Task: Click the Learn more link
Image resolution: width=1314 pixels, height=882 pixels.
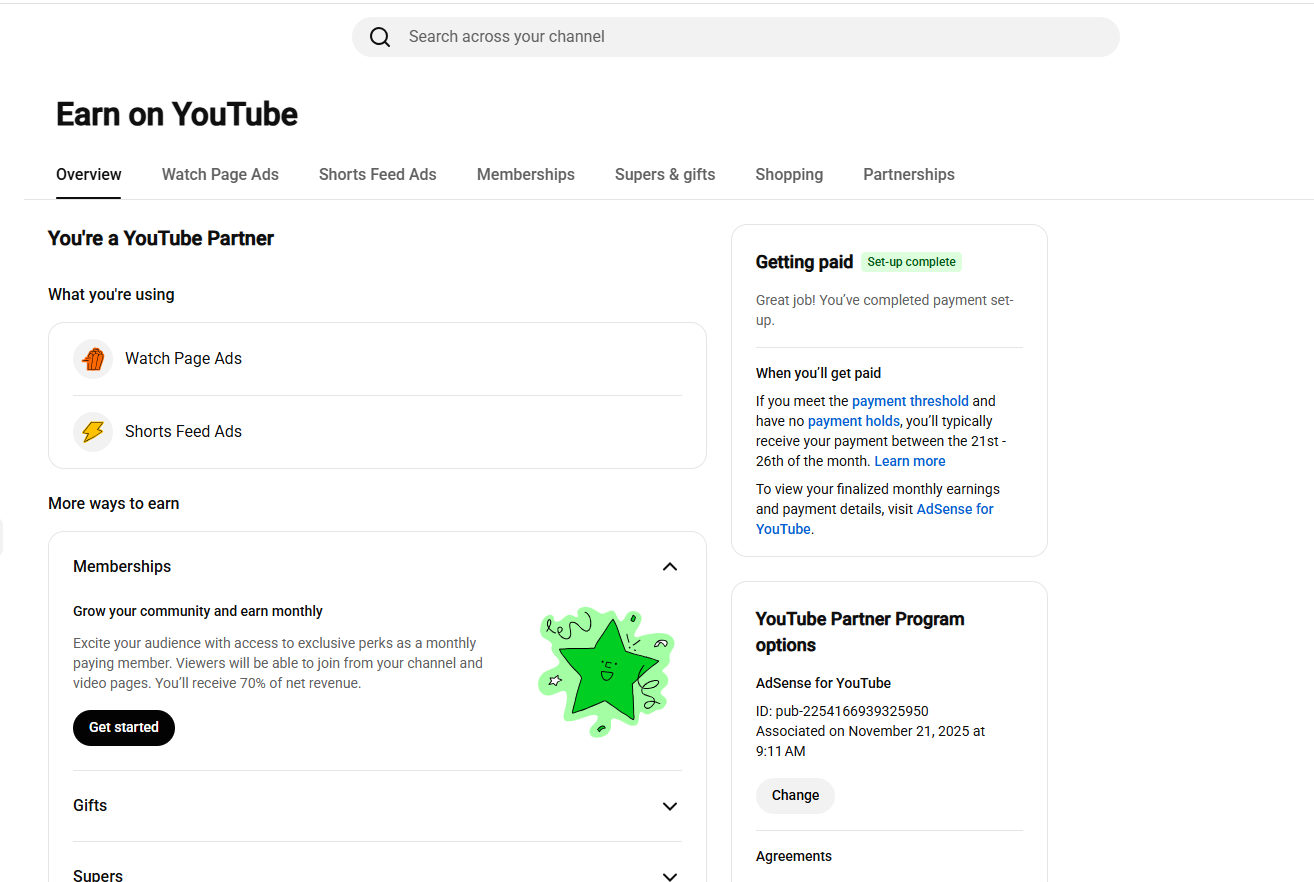Action: pos(910,461)
